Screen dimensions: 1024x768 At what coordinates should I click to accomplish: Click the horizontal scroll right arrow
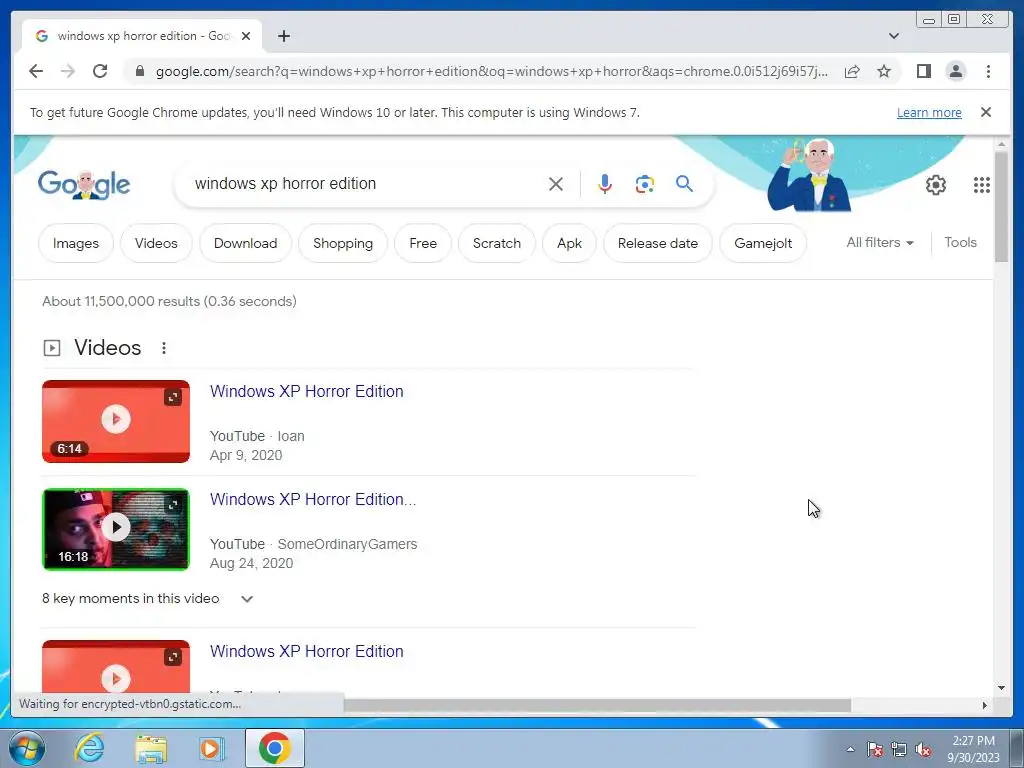[x=985, y=705]
